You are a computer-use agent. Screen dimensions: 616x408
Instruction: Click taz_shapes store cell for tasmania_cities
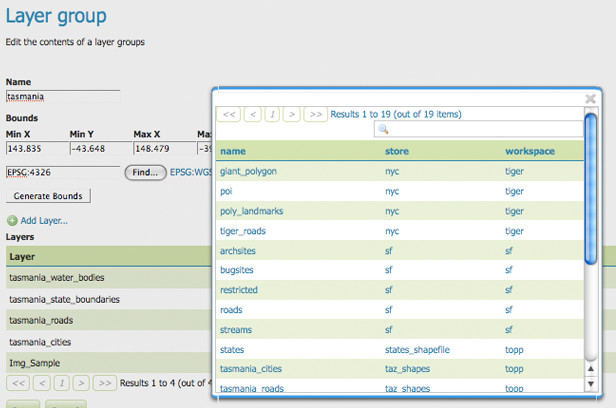pyautogui.click(x=407, y=369)
